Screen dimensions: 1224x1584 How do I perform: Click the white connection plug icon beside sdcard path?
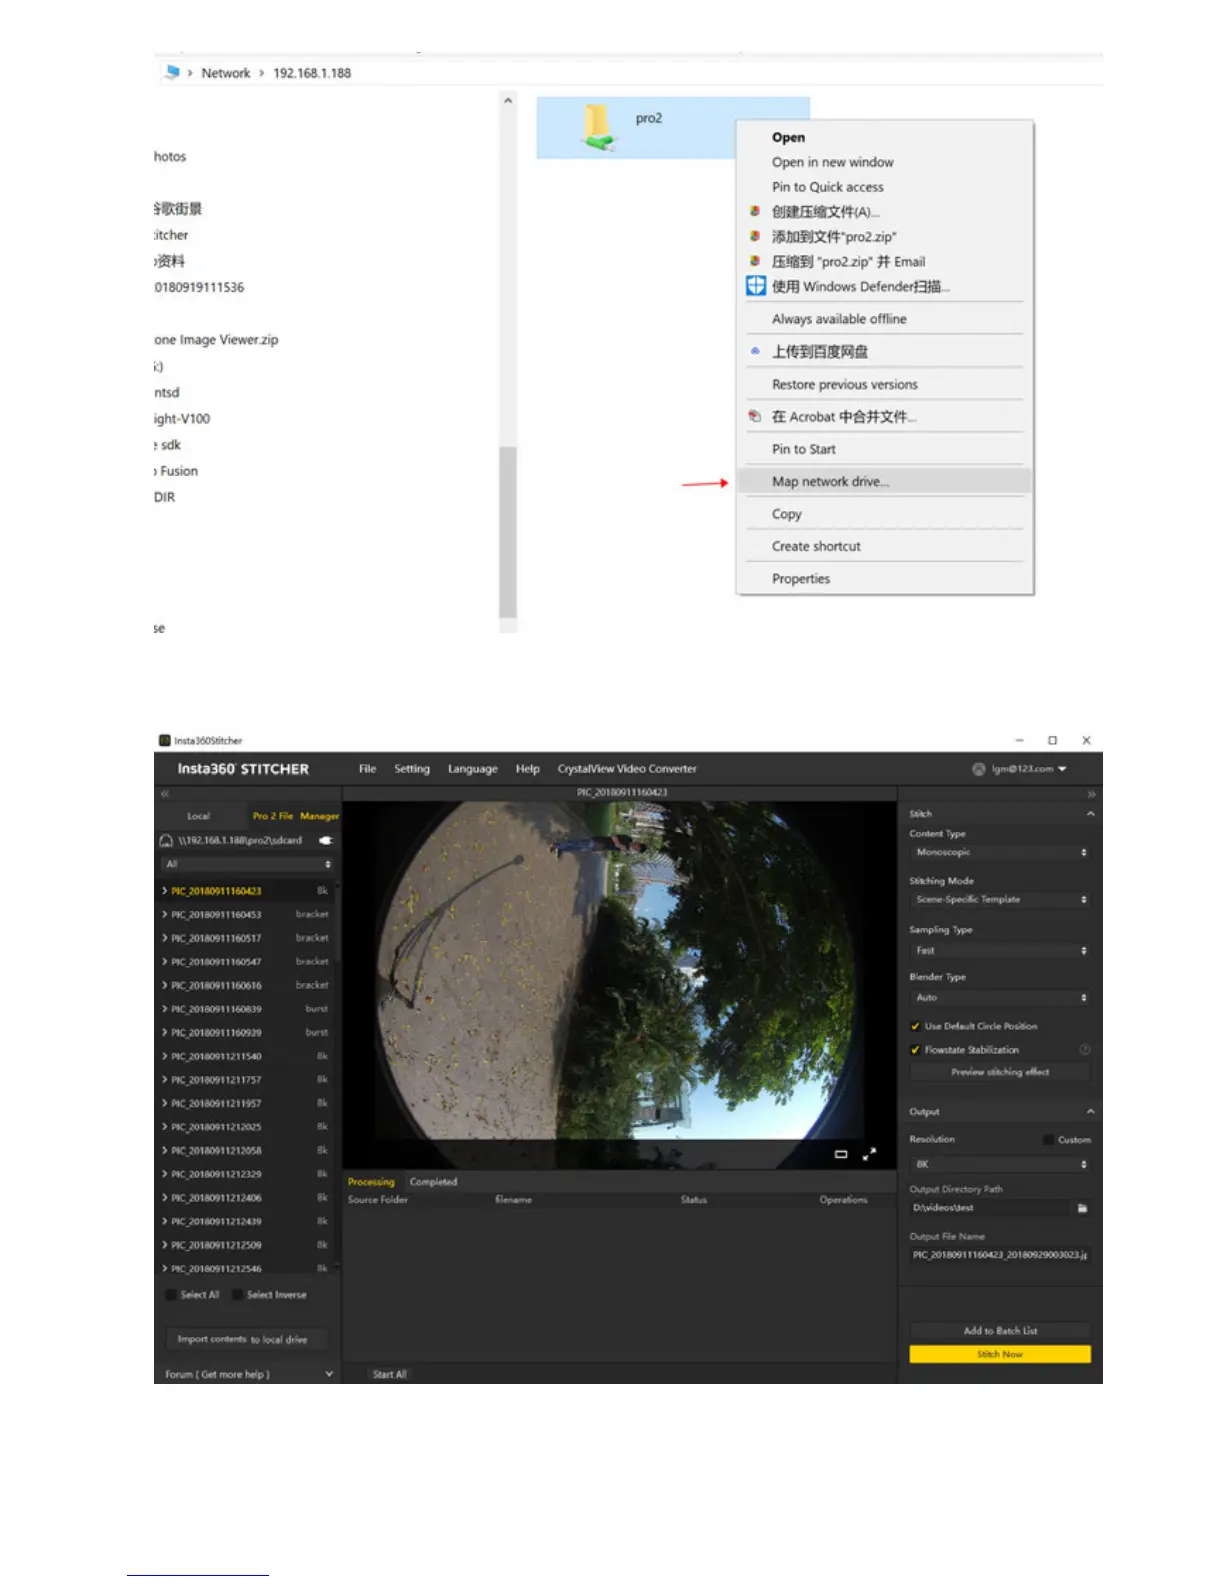(325, 841)
